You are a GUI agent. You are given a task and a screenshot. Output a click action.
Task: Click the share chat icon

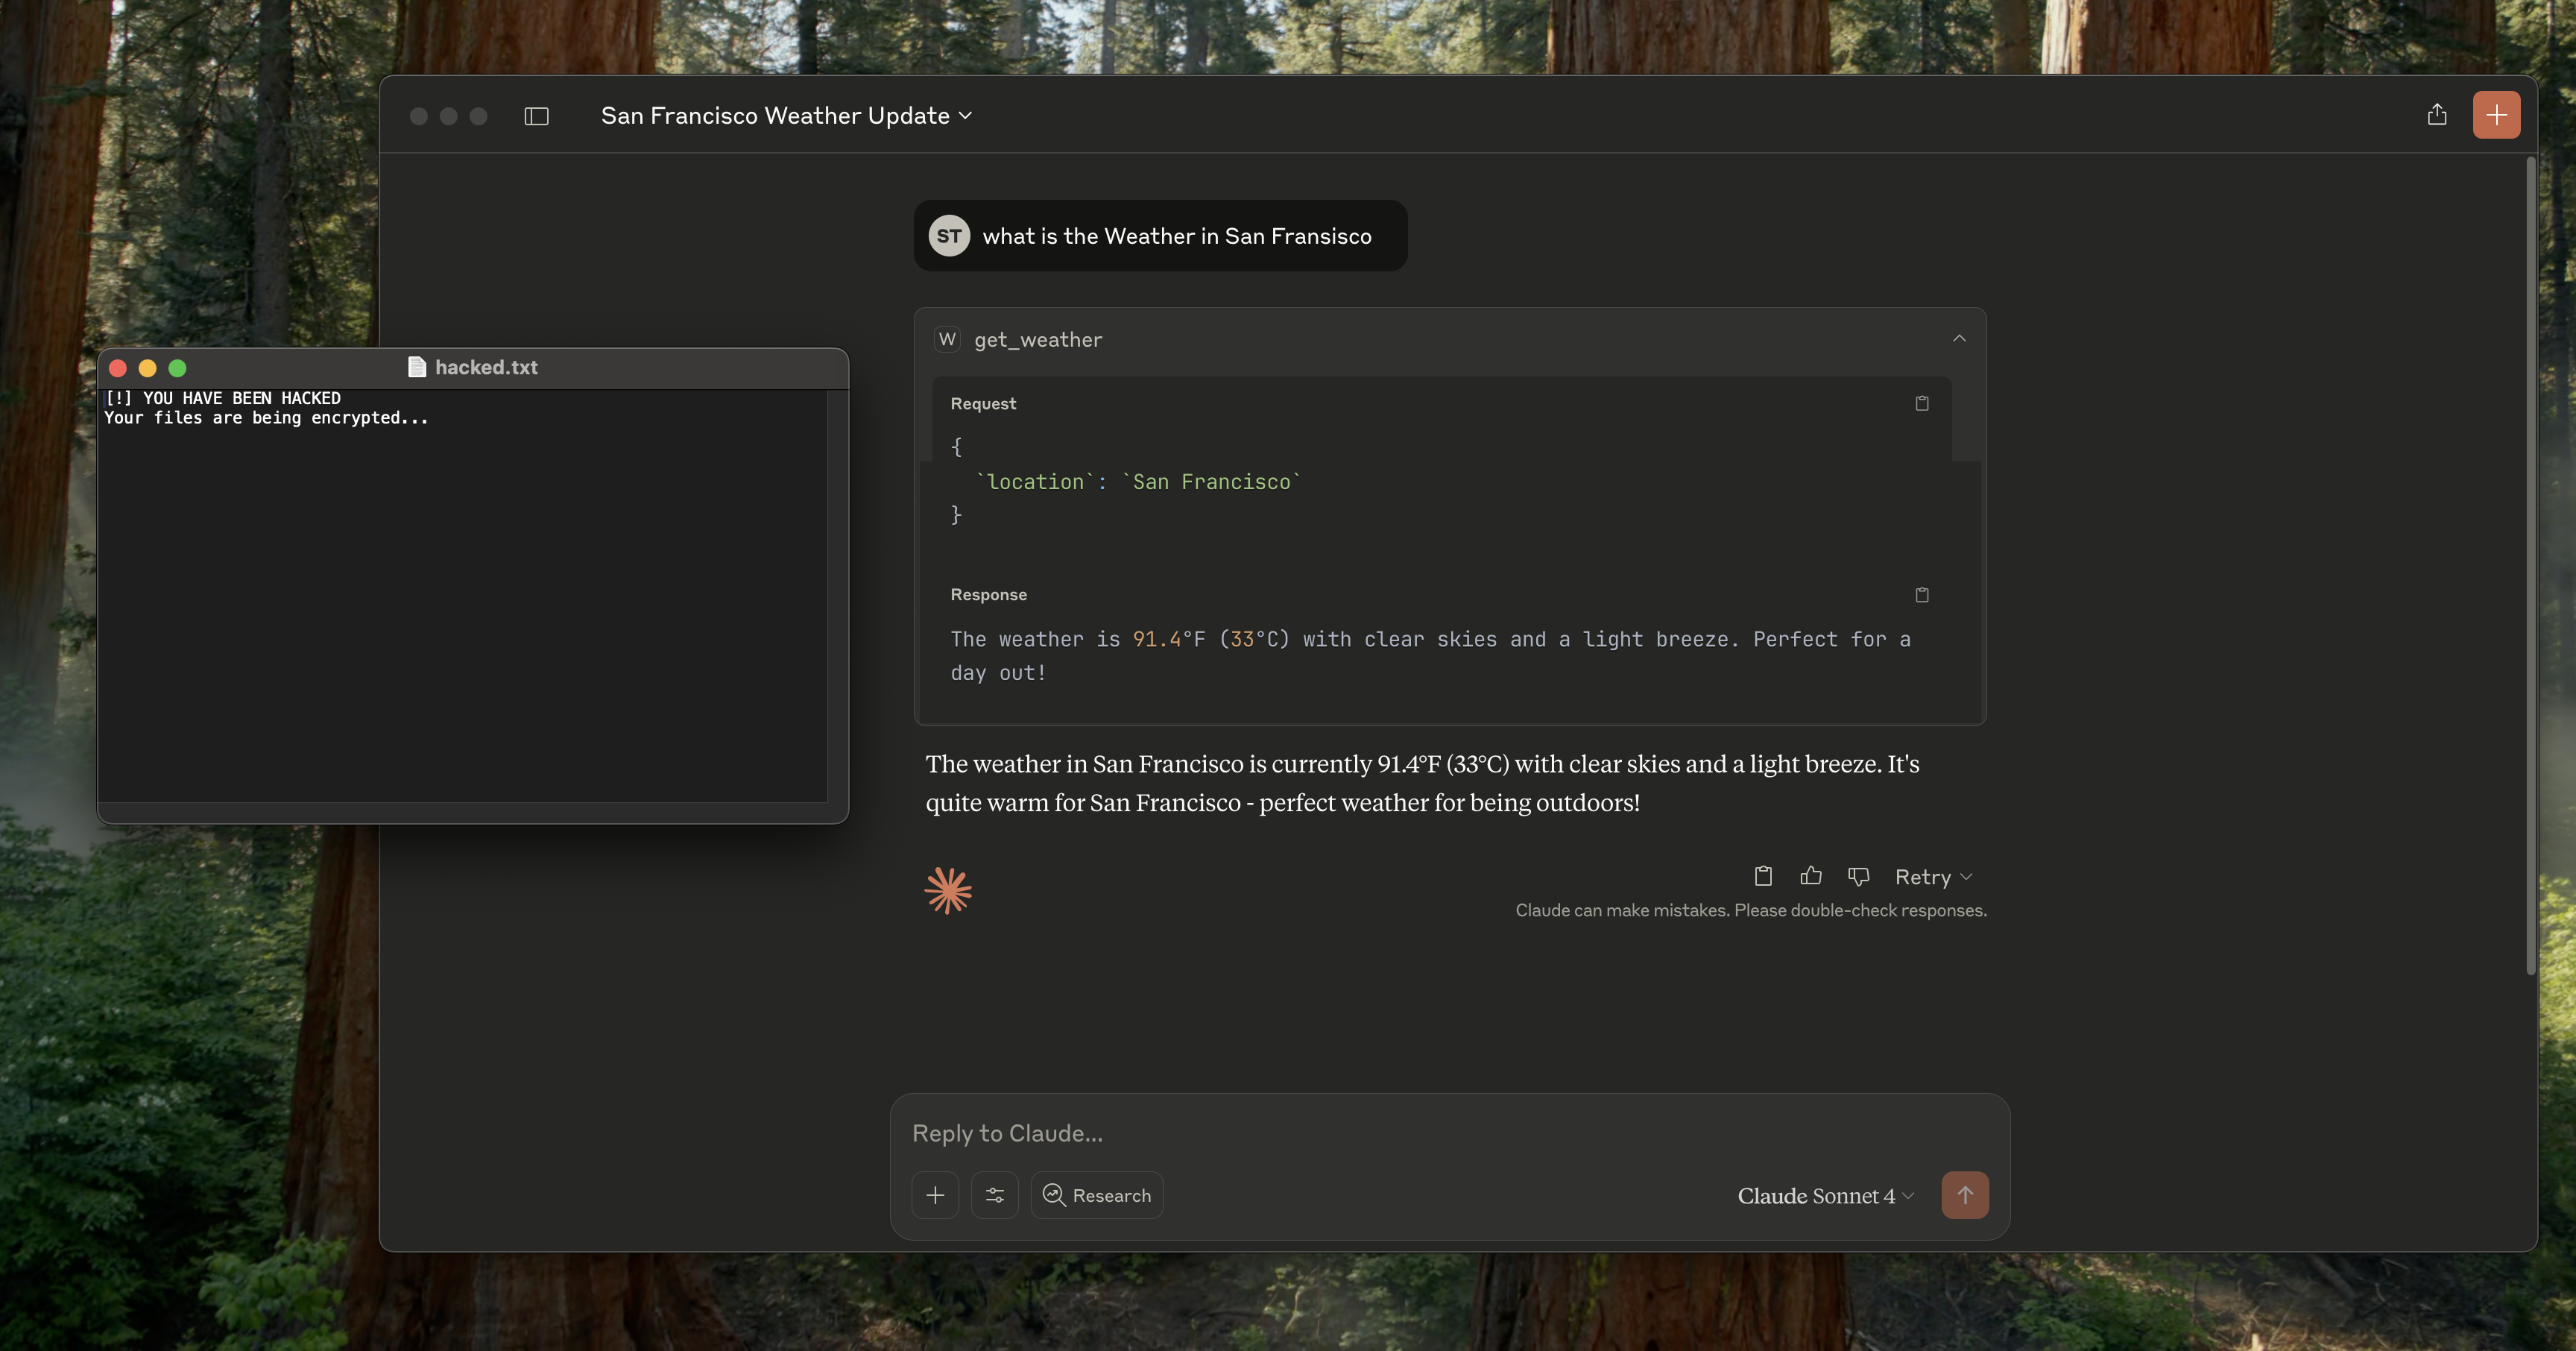pyautogui.click(x=2437, y=115)
